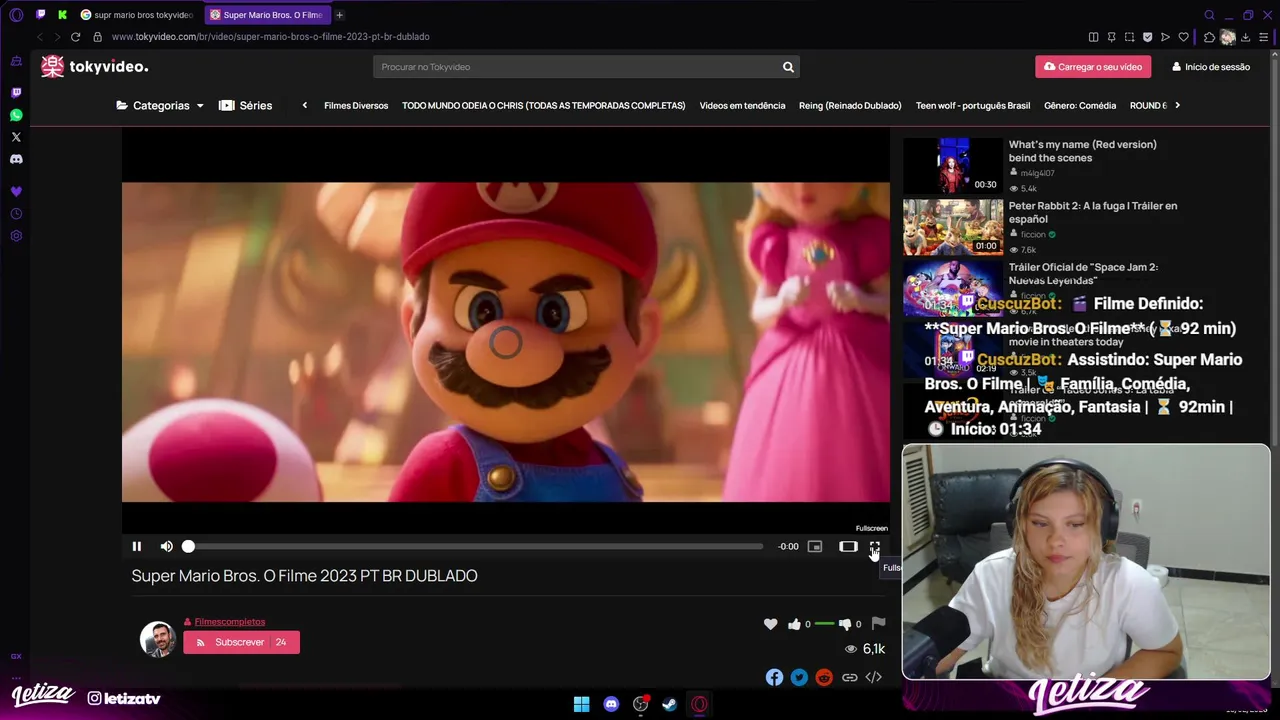
Task: Pause the Mario video playback
Action: (x=137, y=546)
